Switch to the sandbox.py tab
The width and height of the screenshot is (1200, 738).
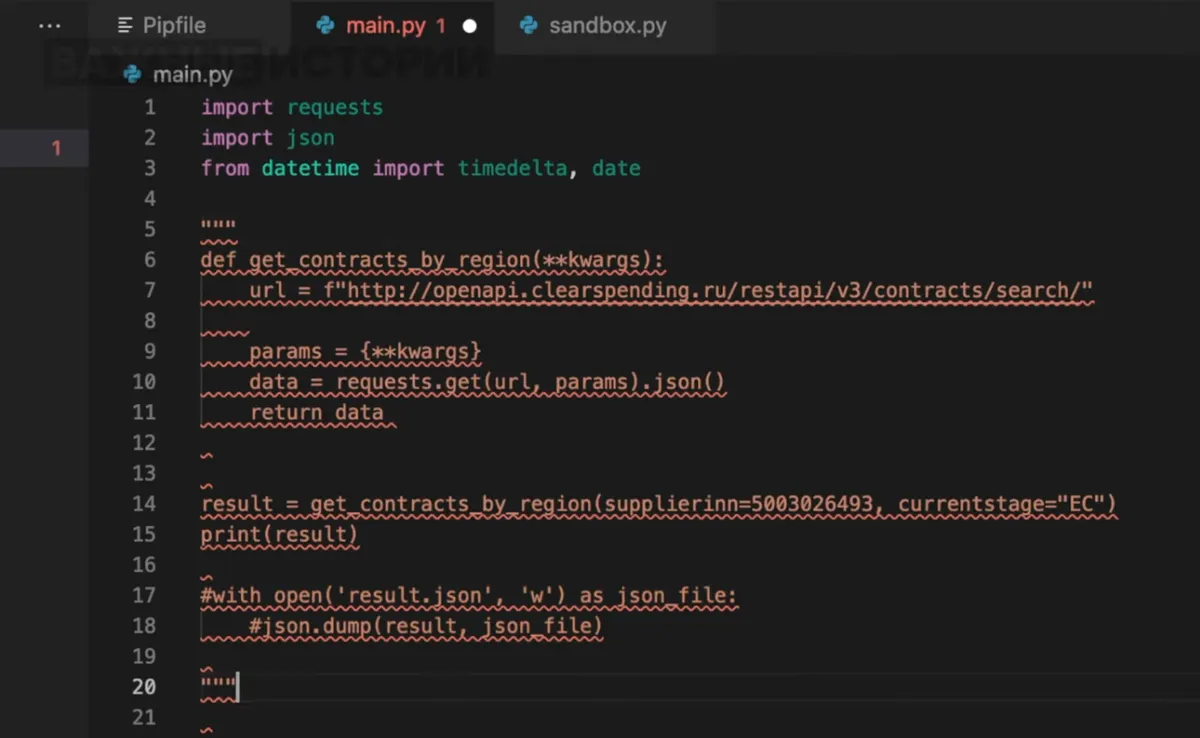(x=607, y=26)
